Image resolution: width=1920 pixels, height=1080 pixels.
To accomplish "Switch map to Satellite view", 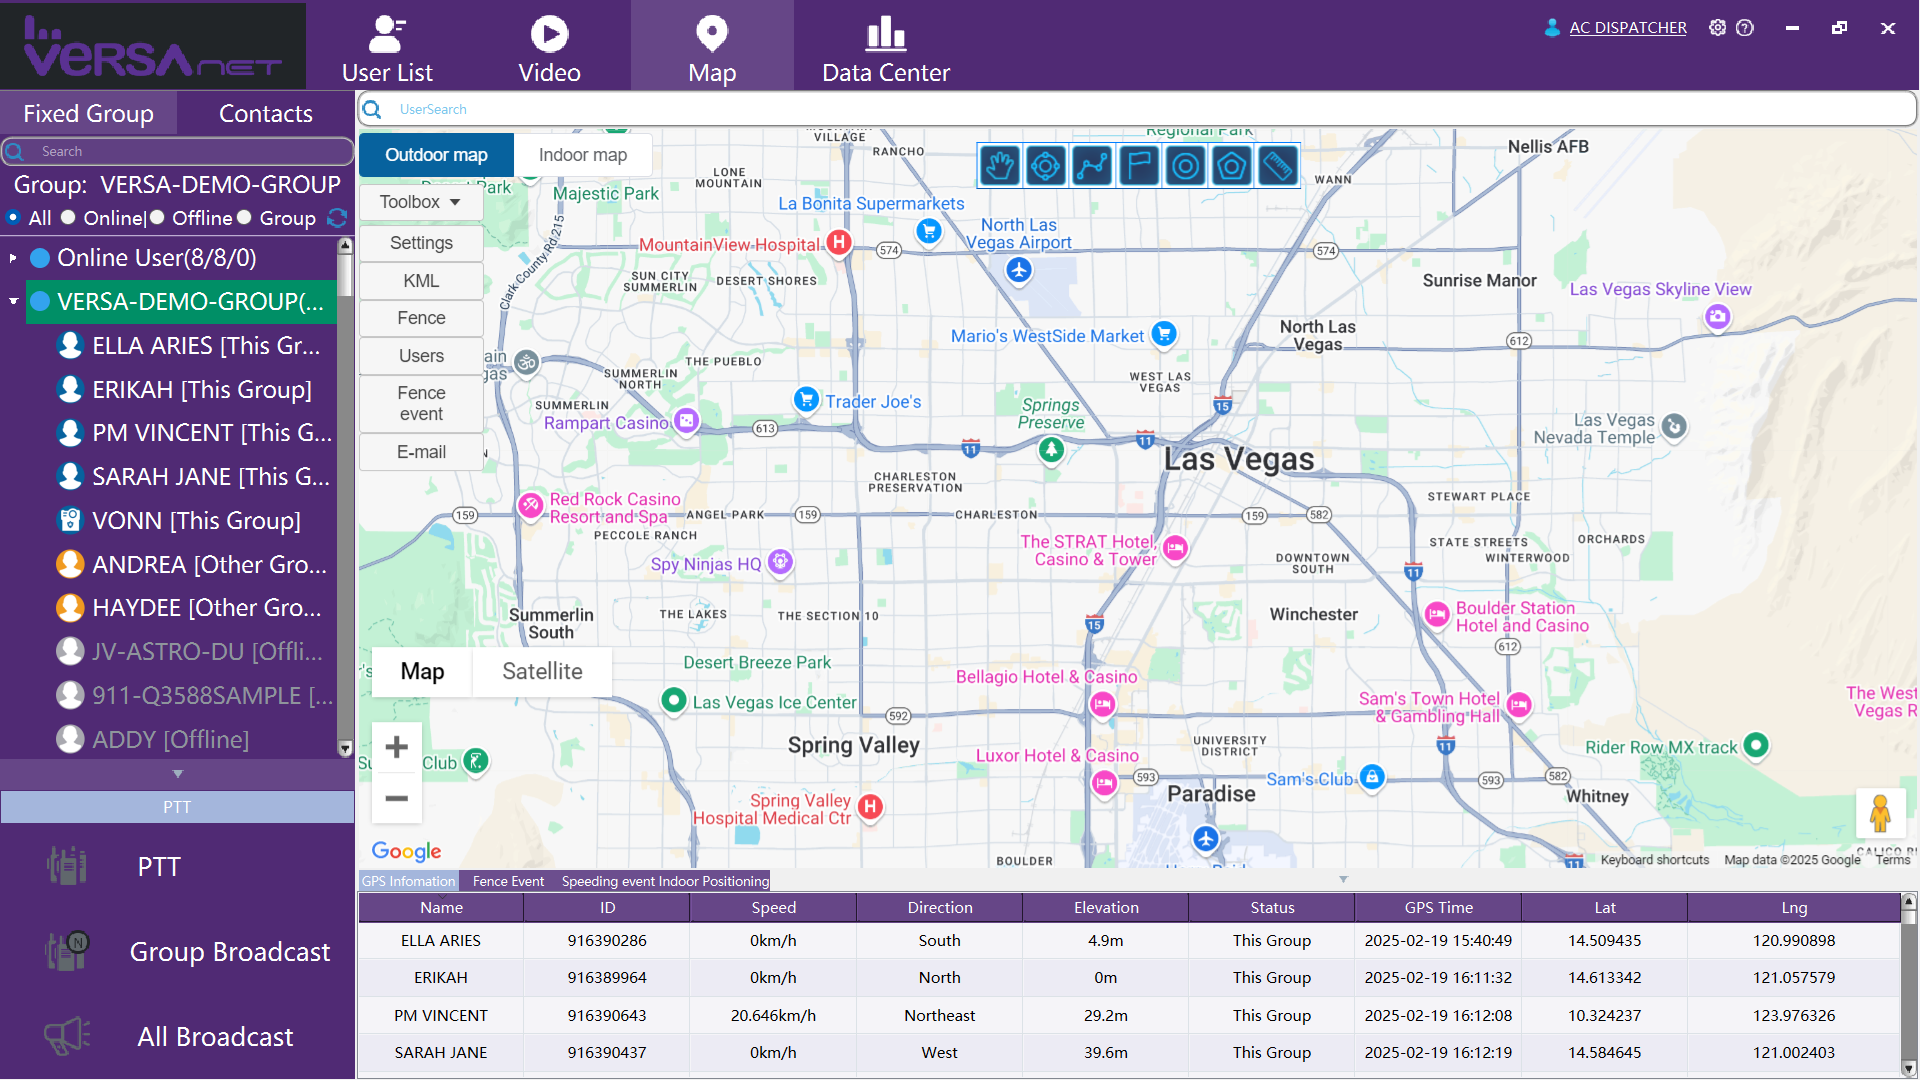I will click(x=542, y=671).
